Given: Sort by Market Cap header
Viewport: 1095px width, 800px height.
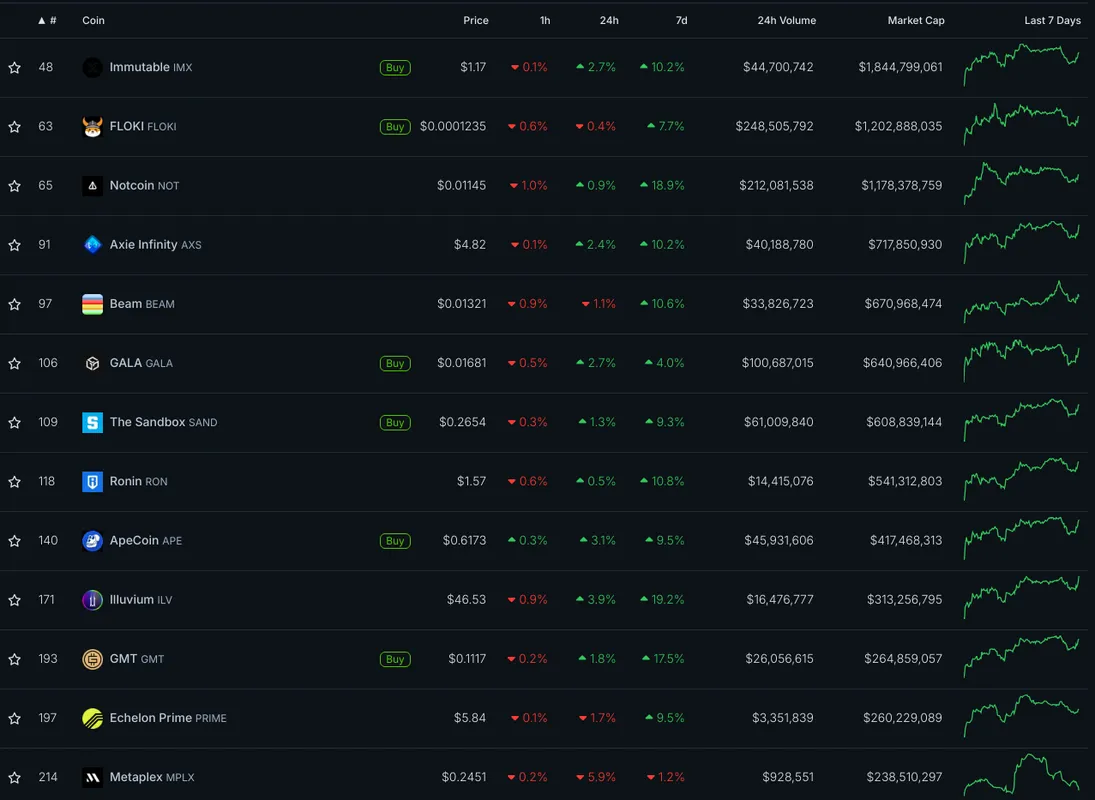Looking at the screenshot, I should 916,21.
